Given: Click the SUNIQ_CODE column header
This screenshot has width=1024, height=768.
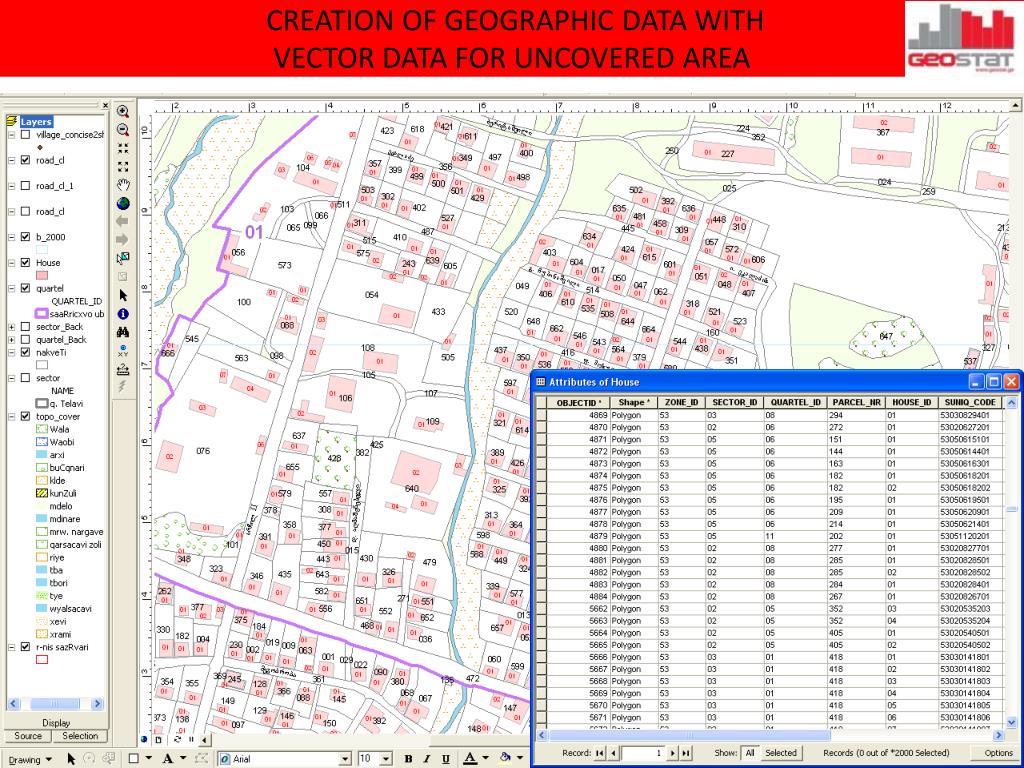Looking at the screenshot, I should tap(970, 403).
